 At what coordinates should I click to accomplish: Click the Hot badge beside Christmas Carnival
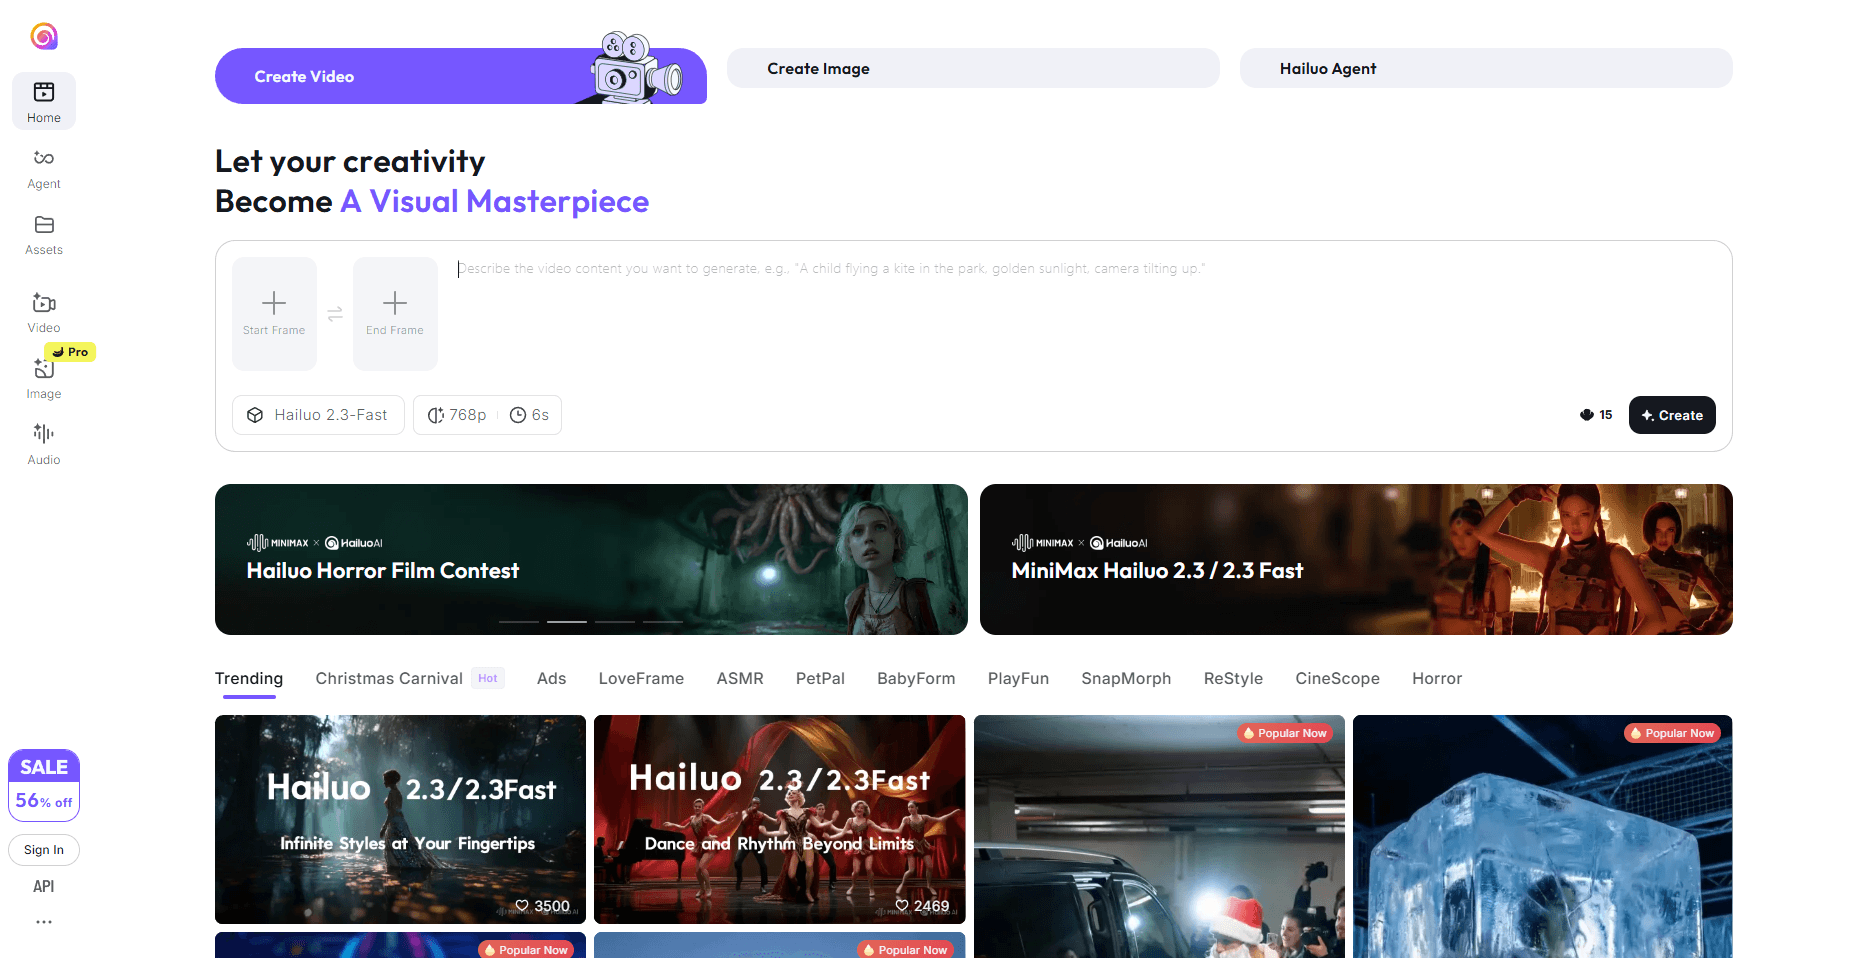(488, 678)
